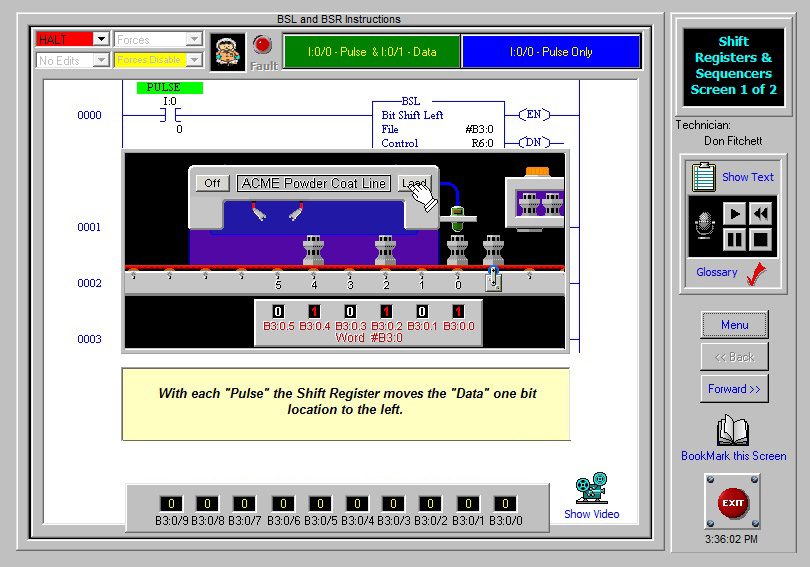This screenshot has height=567, width=810.
Task: Open the Show Text clipboard icon
Action: (703, 177)
